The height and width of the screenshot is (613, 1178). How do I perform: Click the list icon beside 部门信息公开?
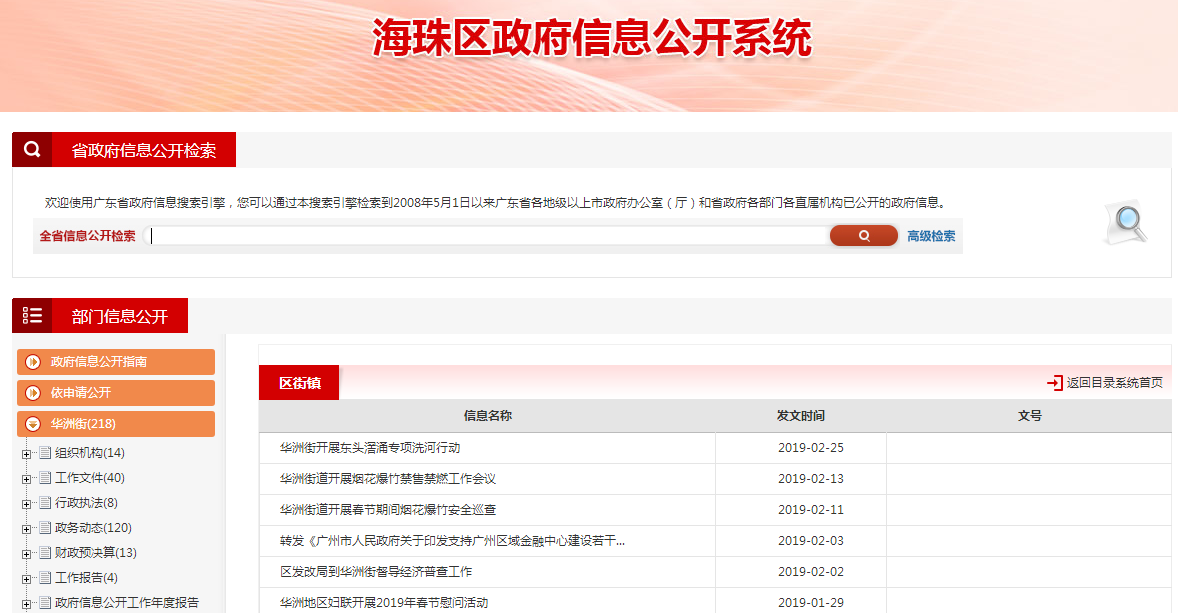click(32, 316)
